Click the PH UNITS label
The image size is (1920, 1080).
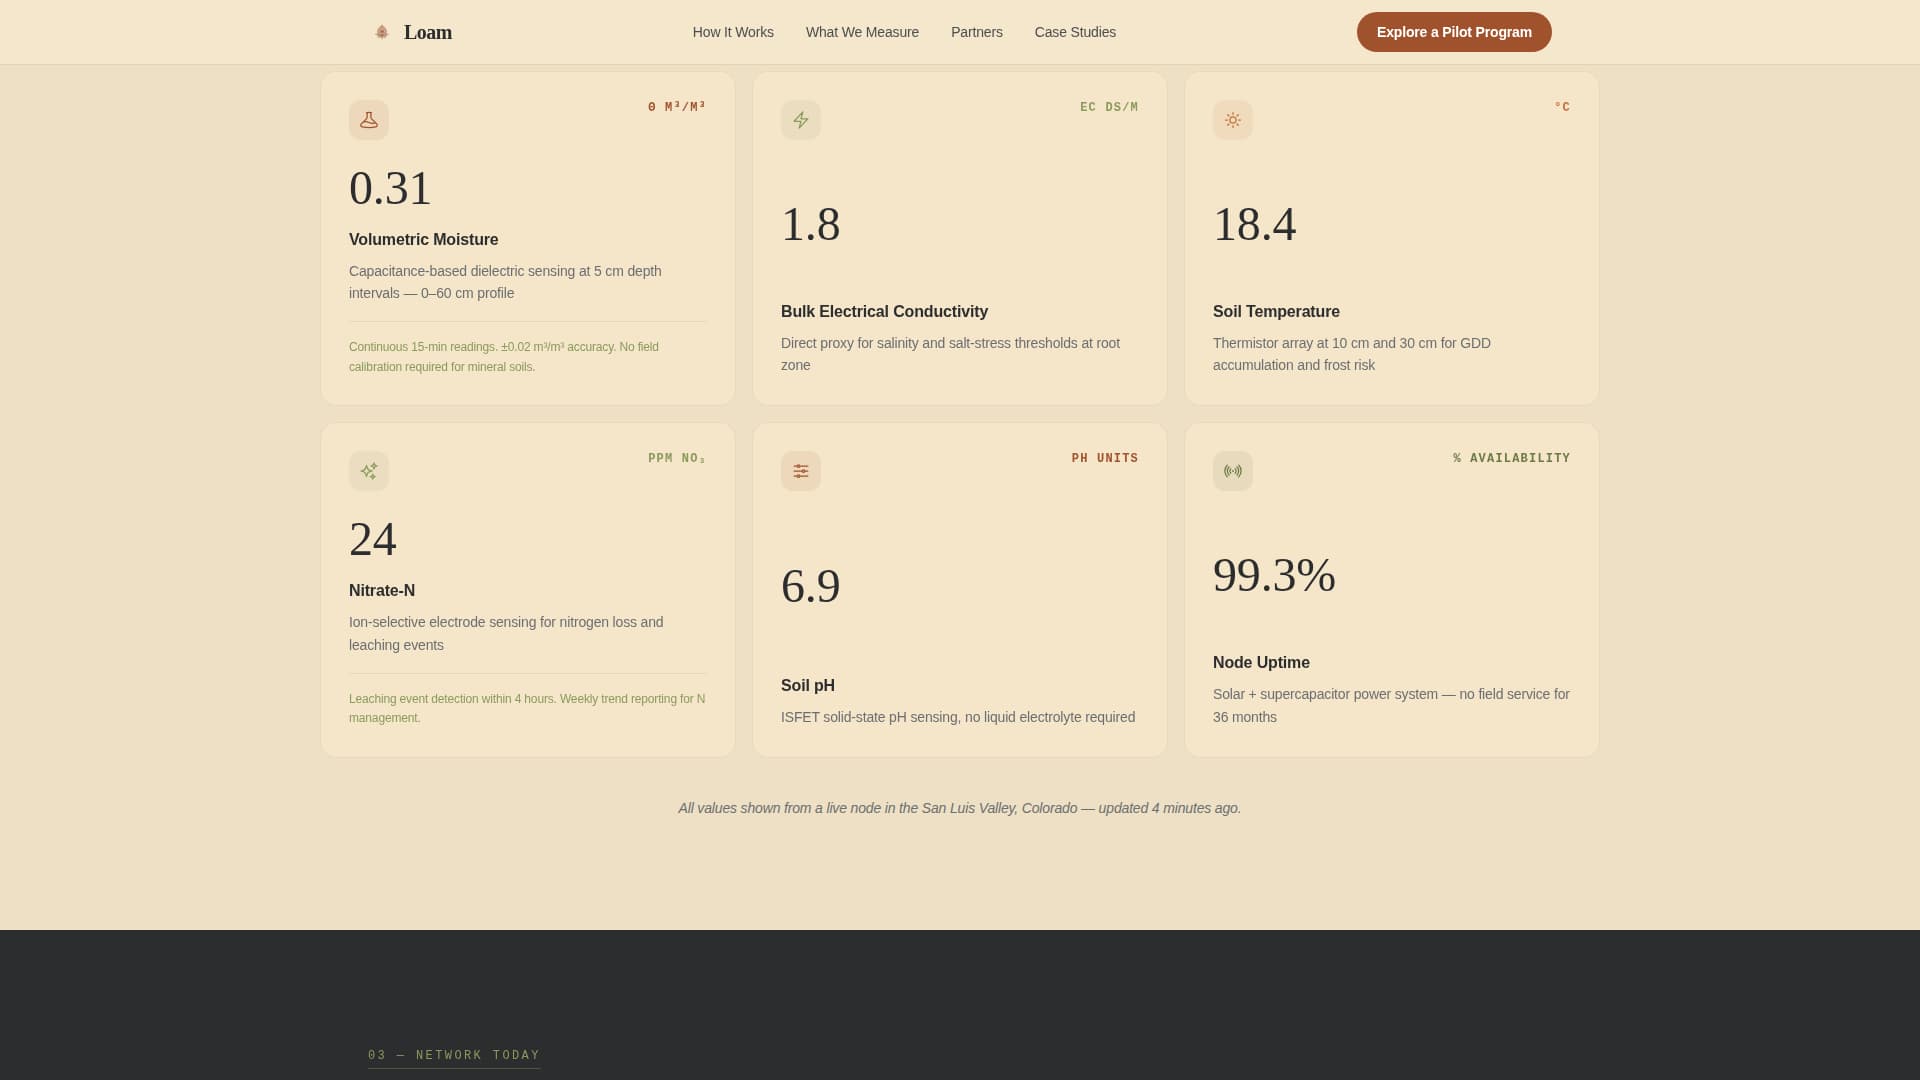click(1105, 458)
